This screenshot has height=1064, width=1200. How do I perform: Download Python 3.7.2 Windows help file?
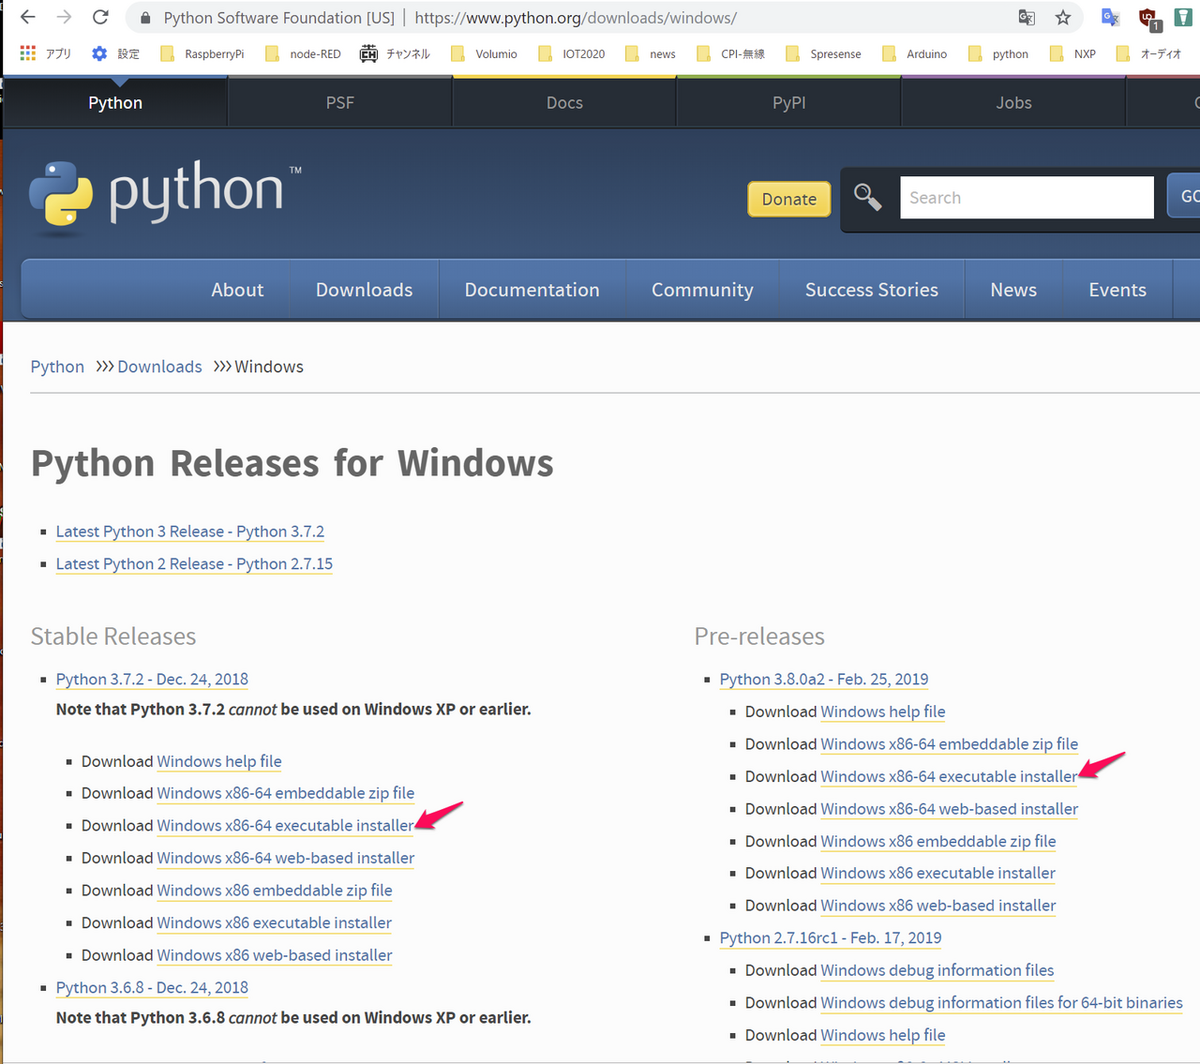[219, 761]
